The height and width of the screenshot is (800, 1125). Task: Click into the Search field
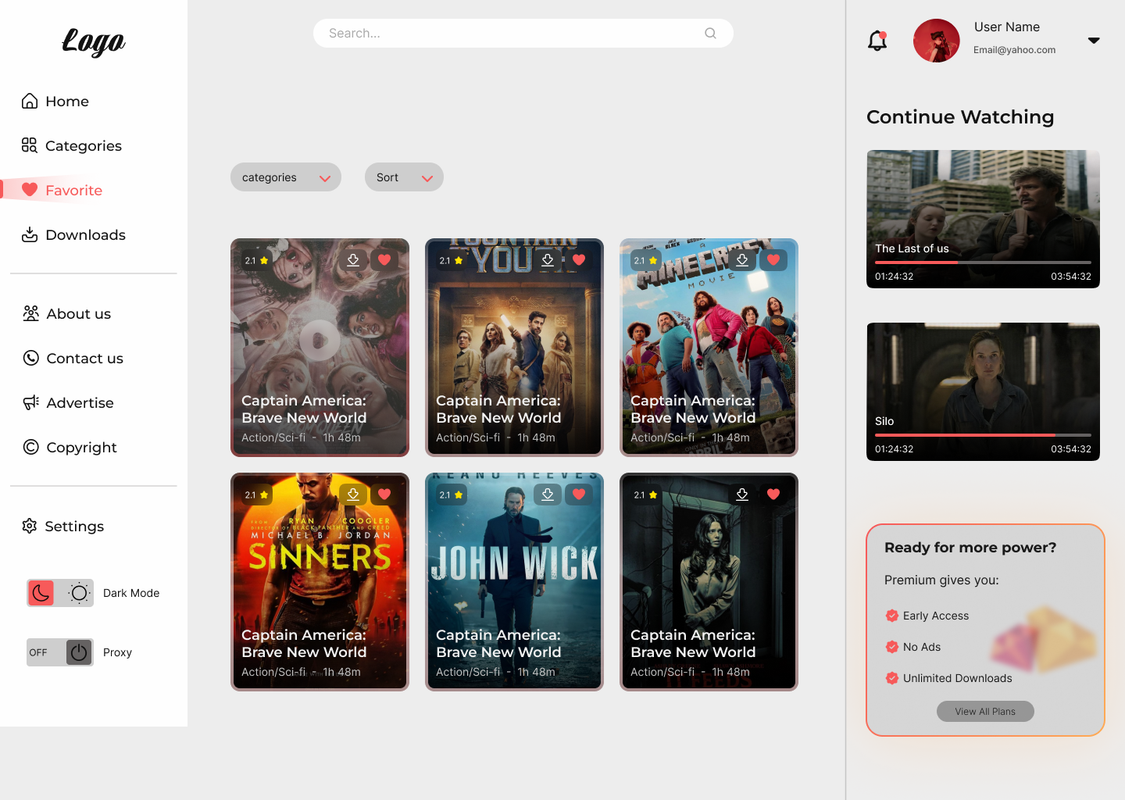pos(523,33)
